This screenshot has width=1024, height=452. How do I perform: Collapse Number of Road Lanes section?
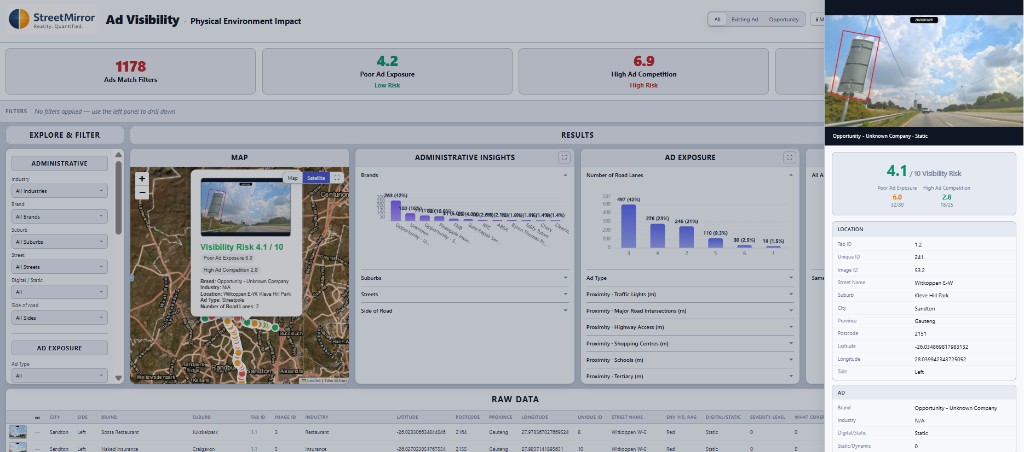(690, 175)
